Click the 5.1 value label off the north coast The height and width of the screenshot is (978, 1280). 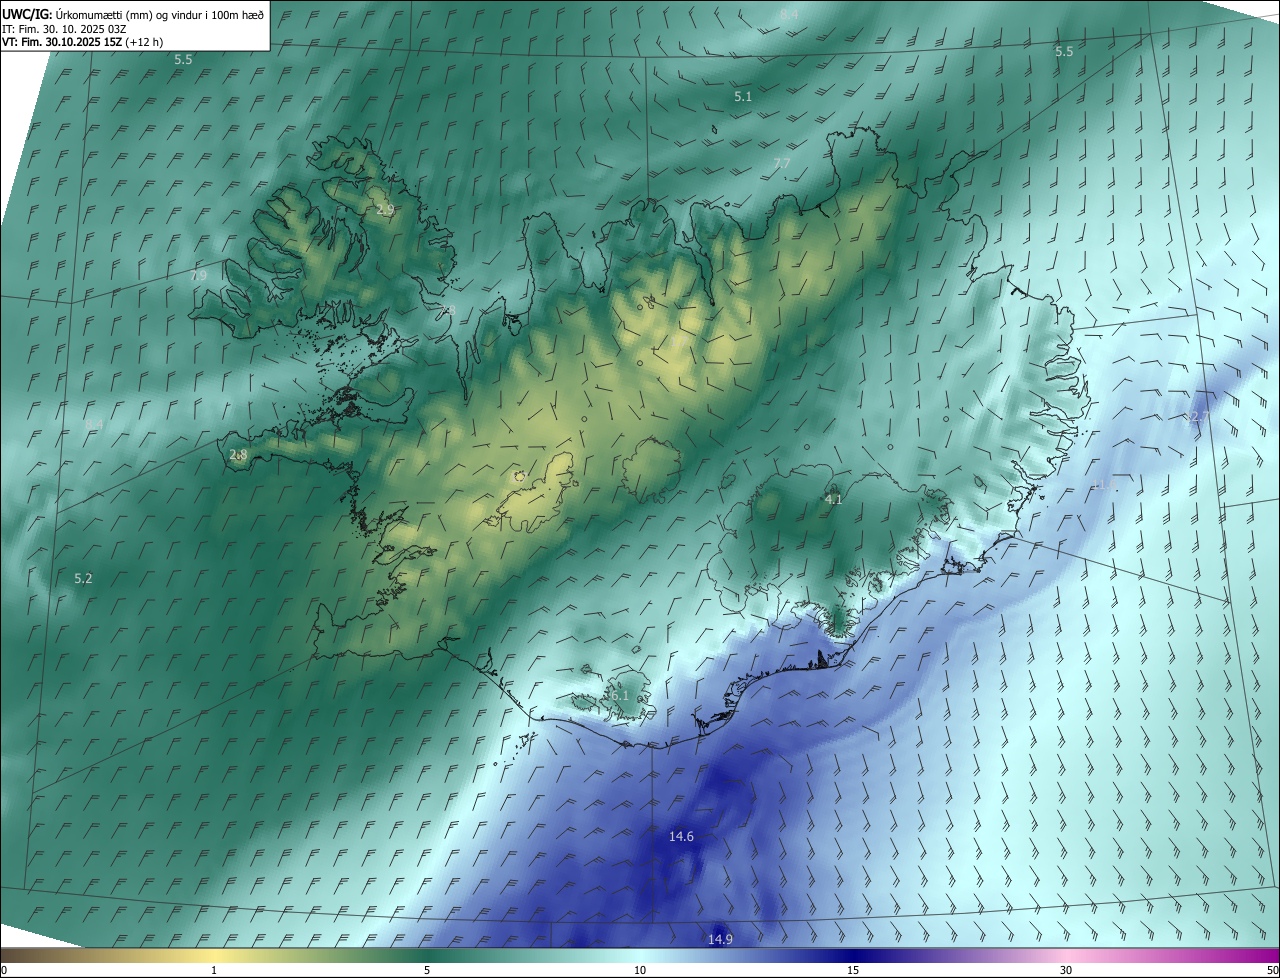click(x=742, y=96)
